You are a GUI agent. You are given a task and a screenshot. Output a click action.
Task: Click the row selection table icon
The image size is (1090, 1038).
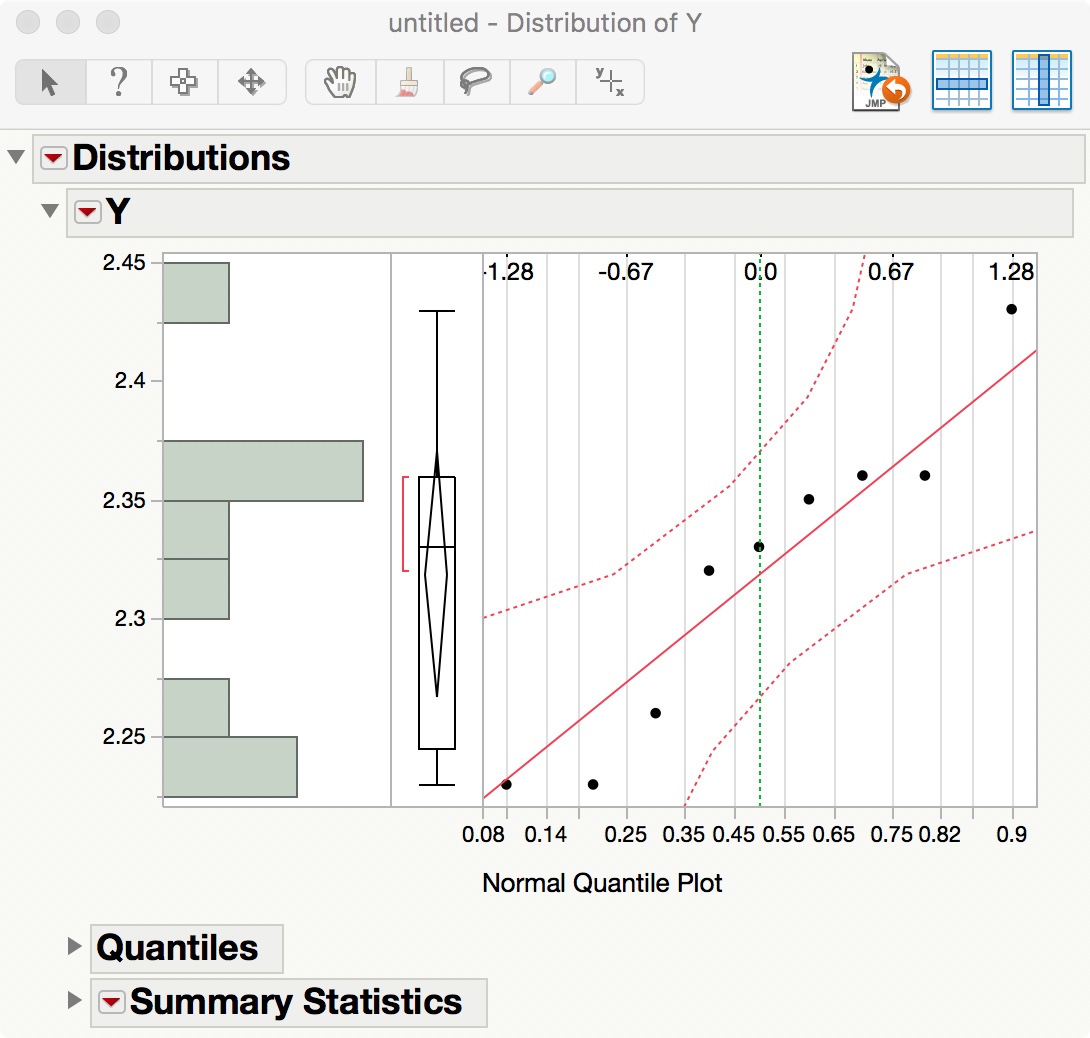click(x=961, y=78)
